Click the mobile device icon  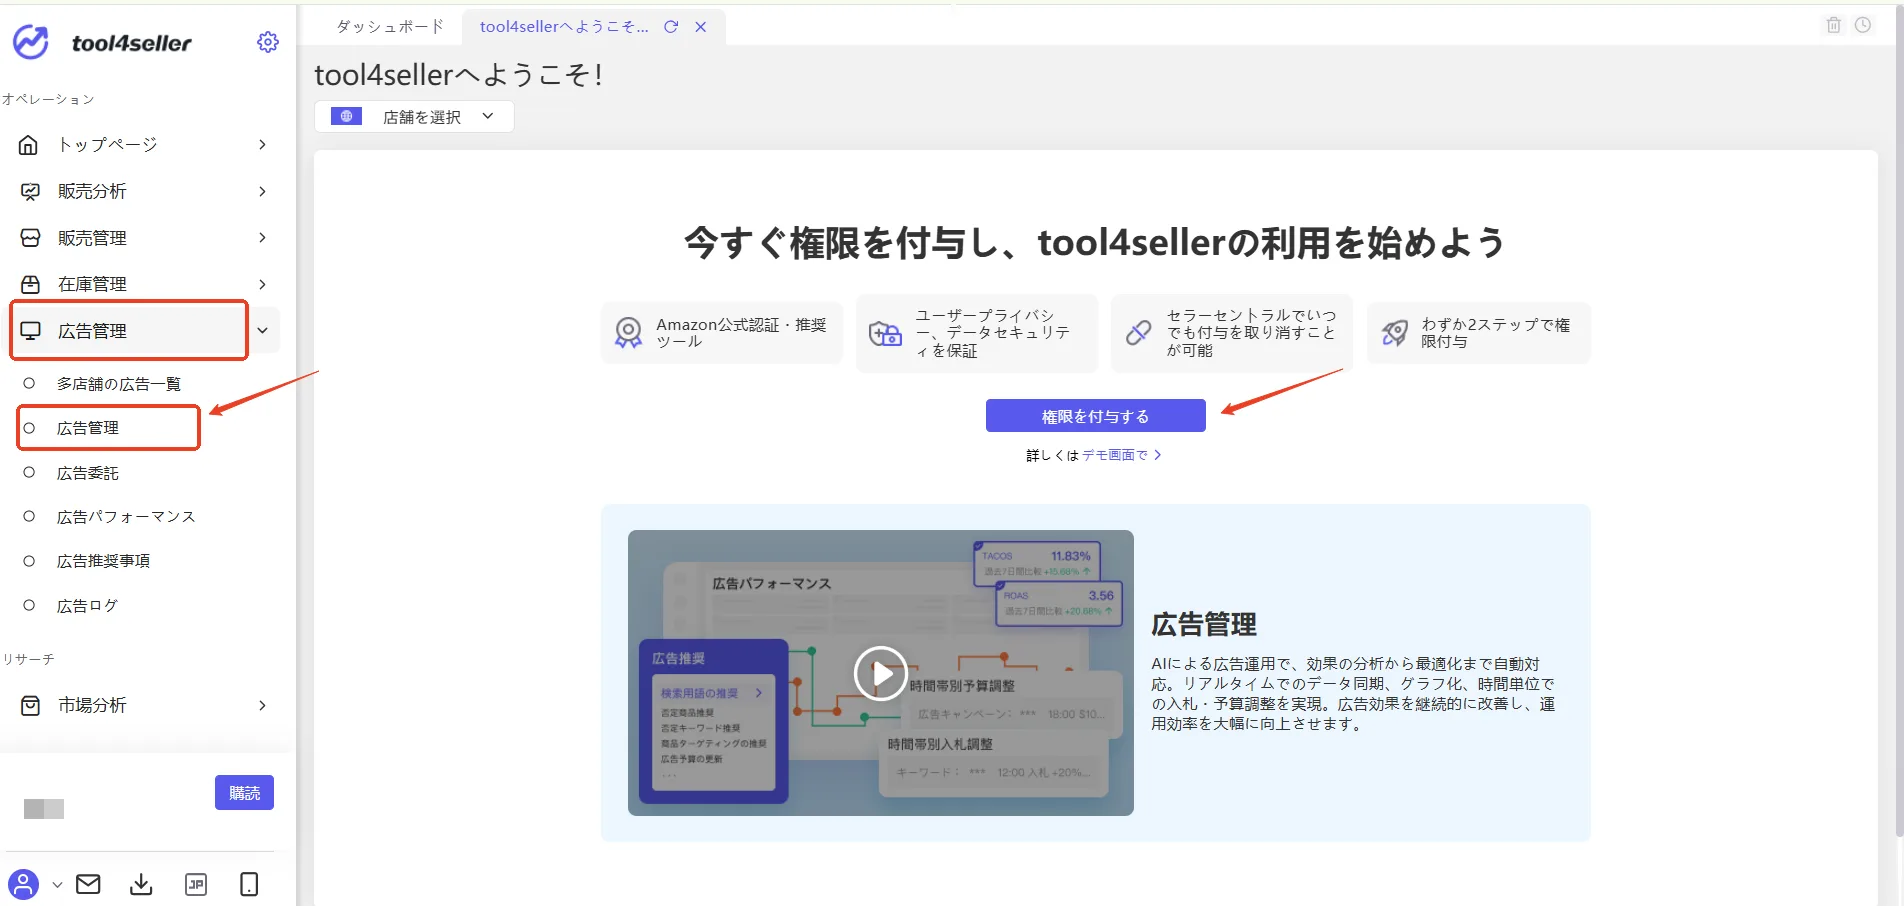point(249,884)
